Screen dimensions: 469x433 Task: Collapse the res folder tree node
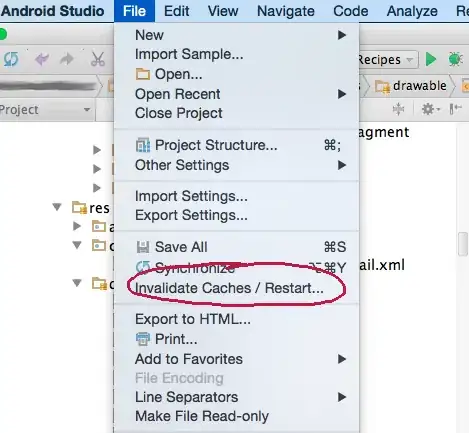pos(57,207)
